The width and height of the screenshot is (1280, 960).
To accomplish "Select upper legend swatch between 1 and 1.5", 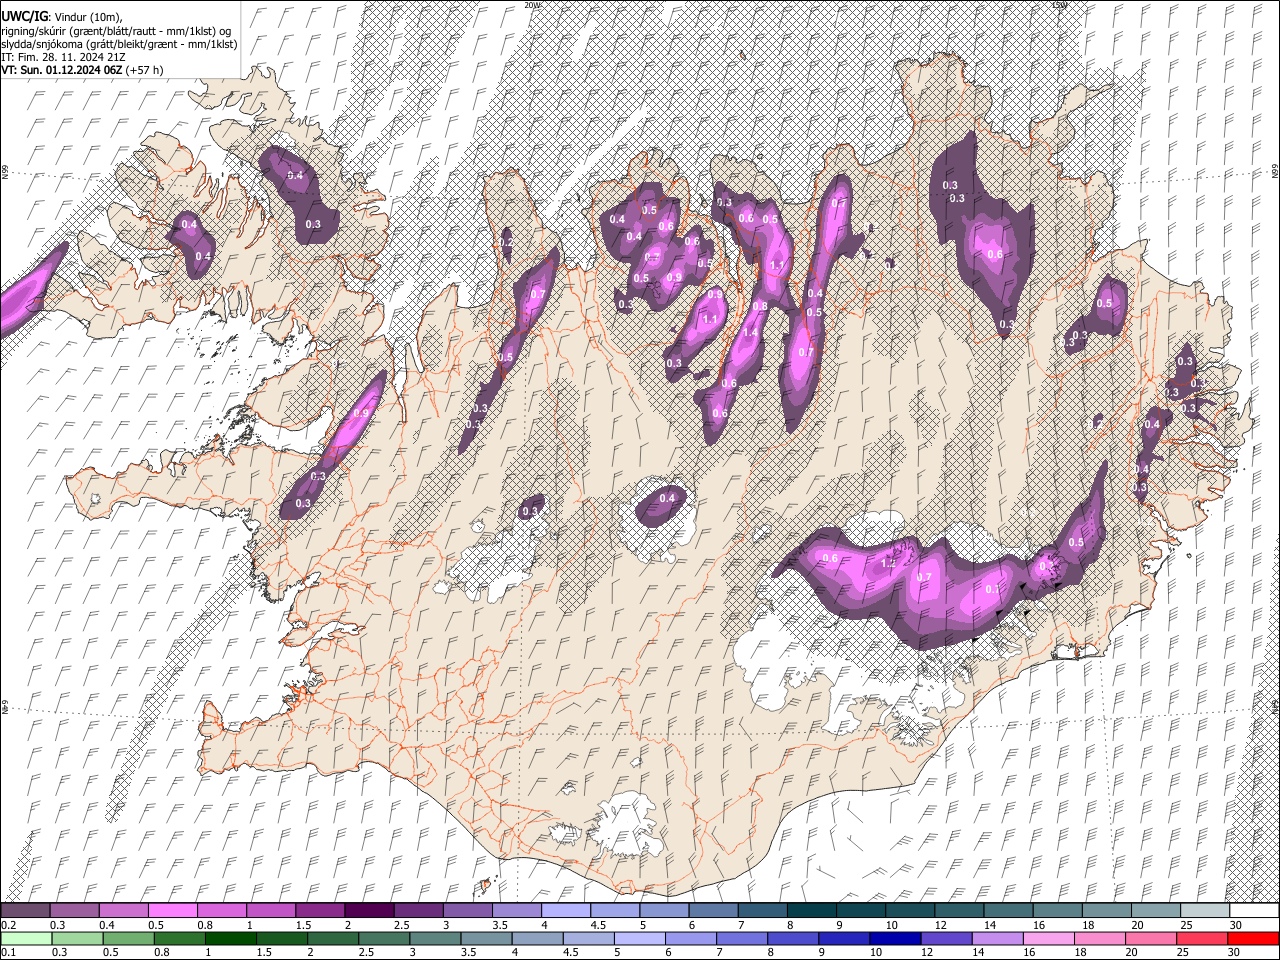I will (271, 910).
